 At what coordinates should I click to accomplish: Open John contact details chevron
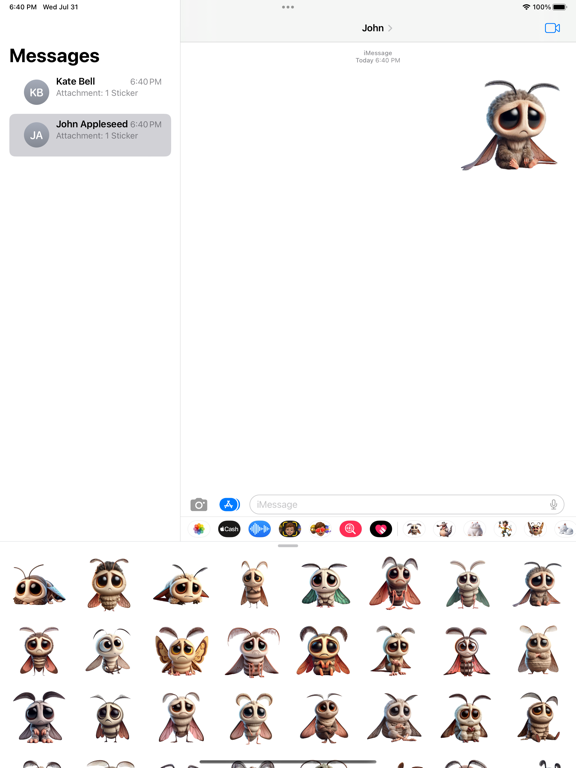pos(390,28)
